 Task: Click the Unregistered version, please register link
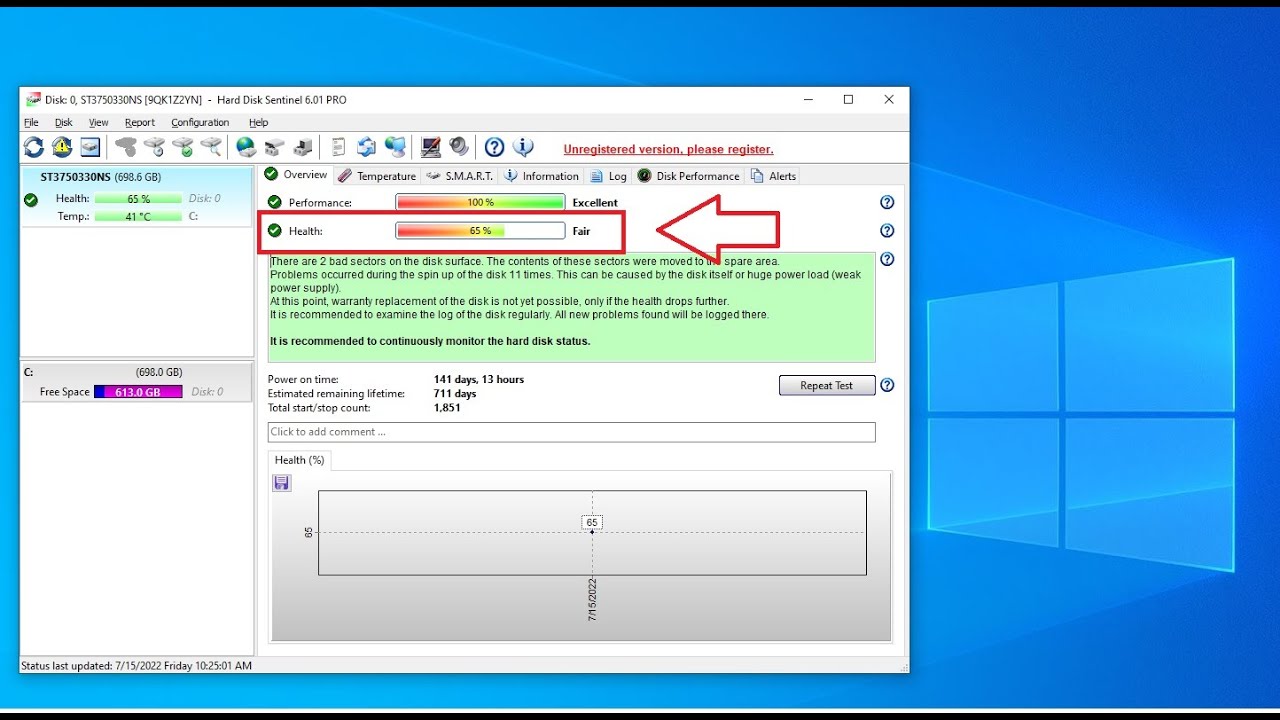(668, 149)
